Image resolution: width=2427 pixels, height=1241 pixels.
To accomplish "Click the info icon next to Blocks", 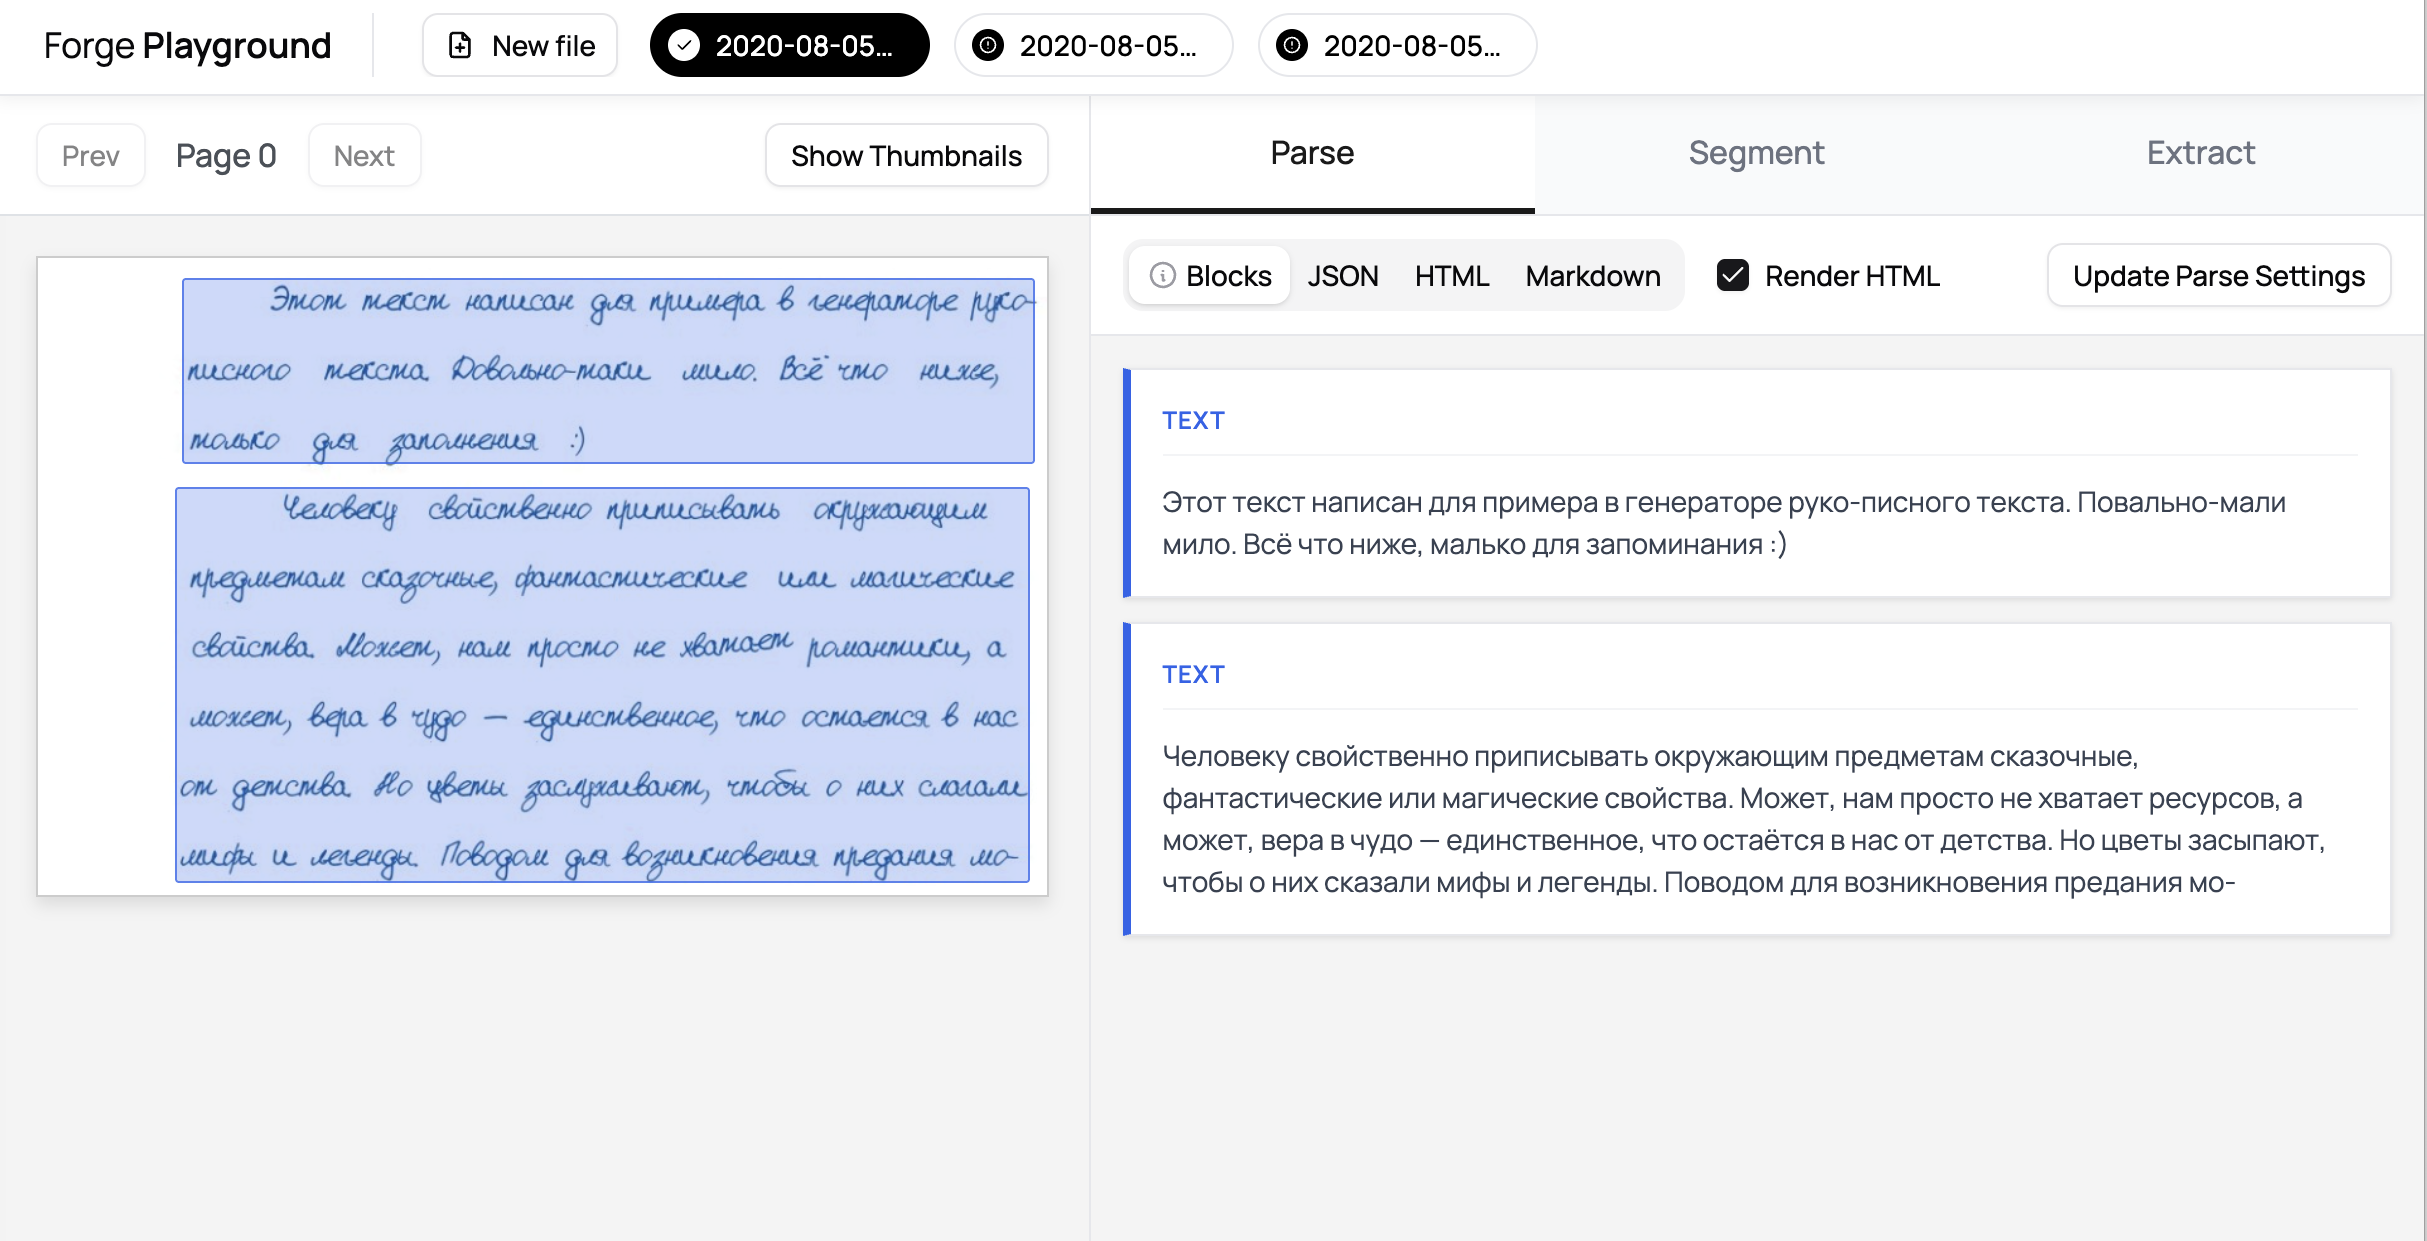I will tap(1162, 276).
